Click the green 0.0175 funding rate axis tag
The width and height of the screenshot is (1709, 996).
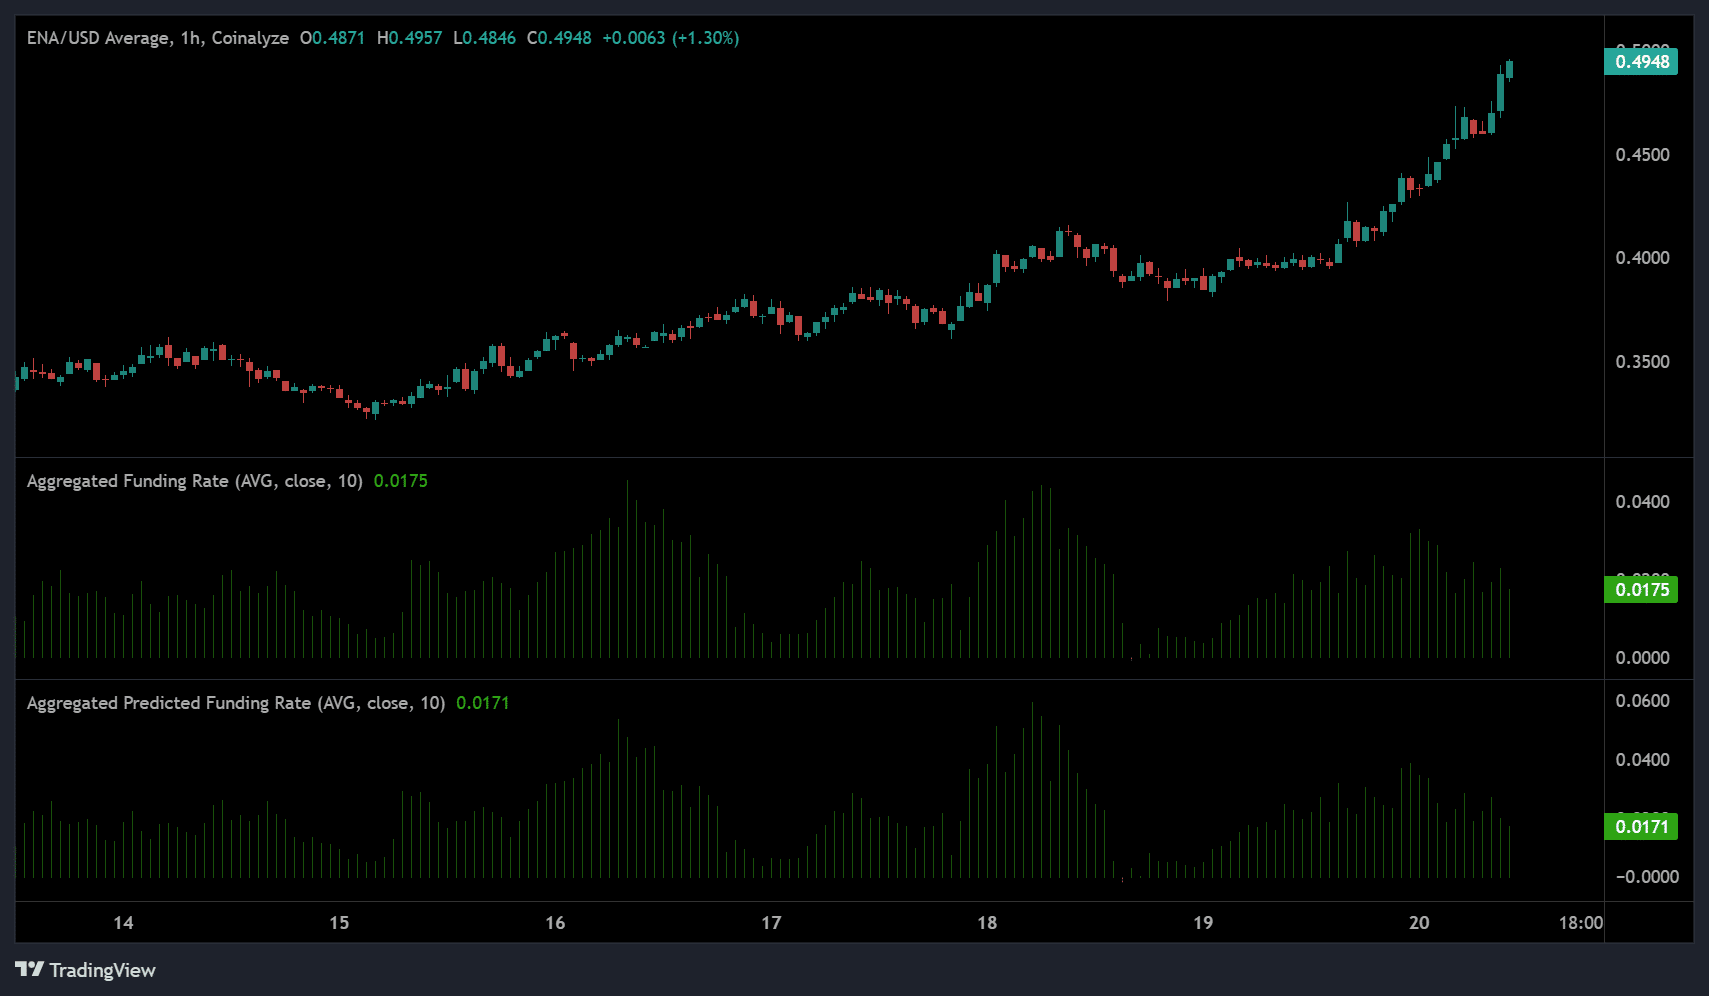(1641, 590)
